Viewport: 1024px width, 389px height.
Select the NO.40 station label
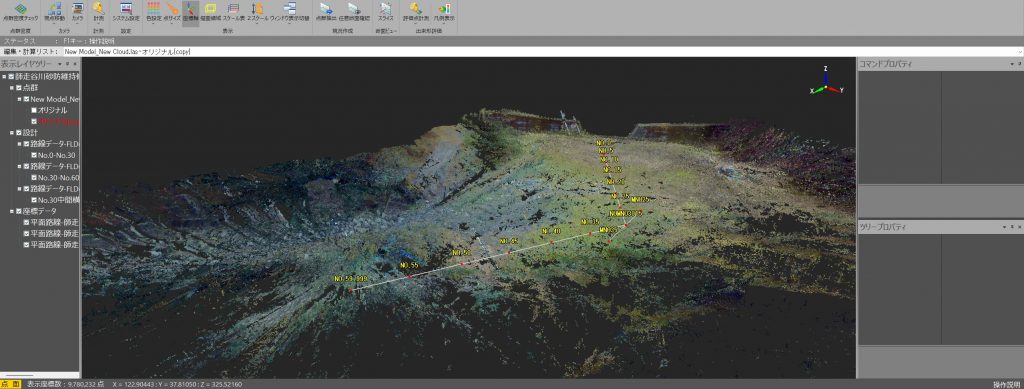551,231
